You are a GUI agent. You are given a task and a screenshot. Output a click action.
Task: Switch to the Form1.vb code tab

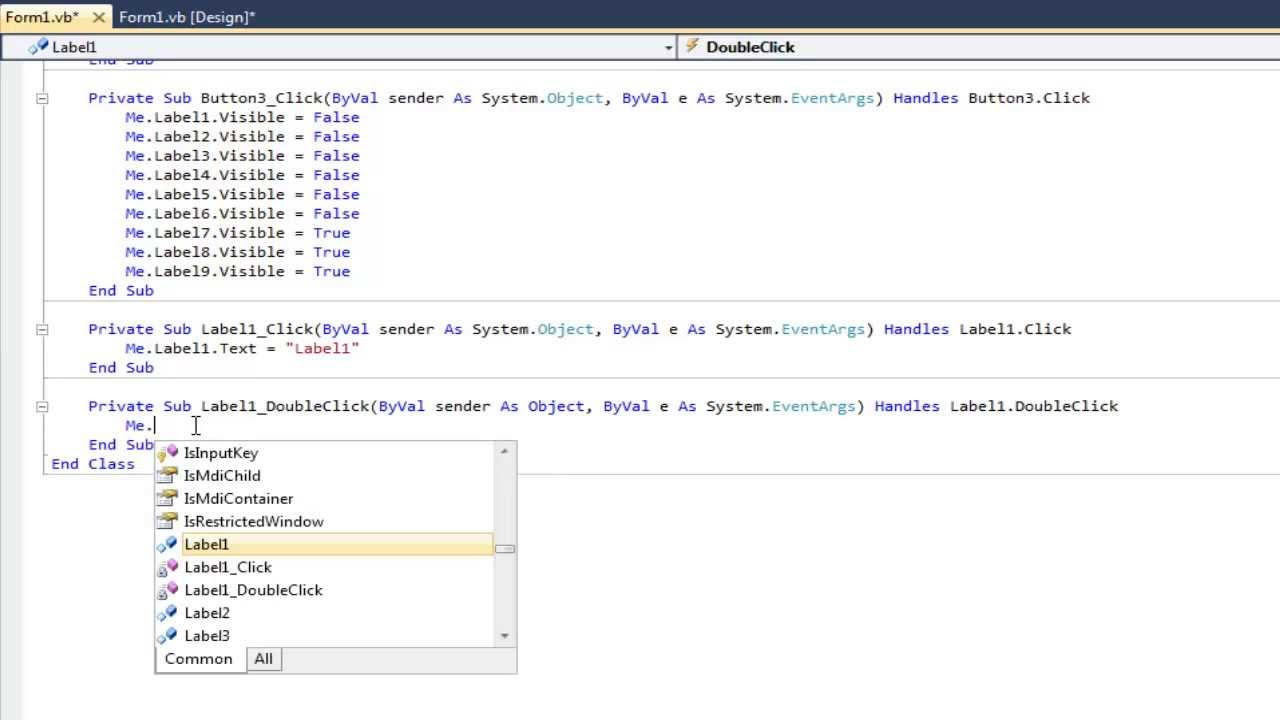(x=42, y=16)
